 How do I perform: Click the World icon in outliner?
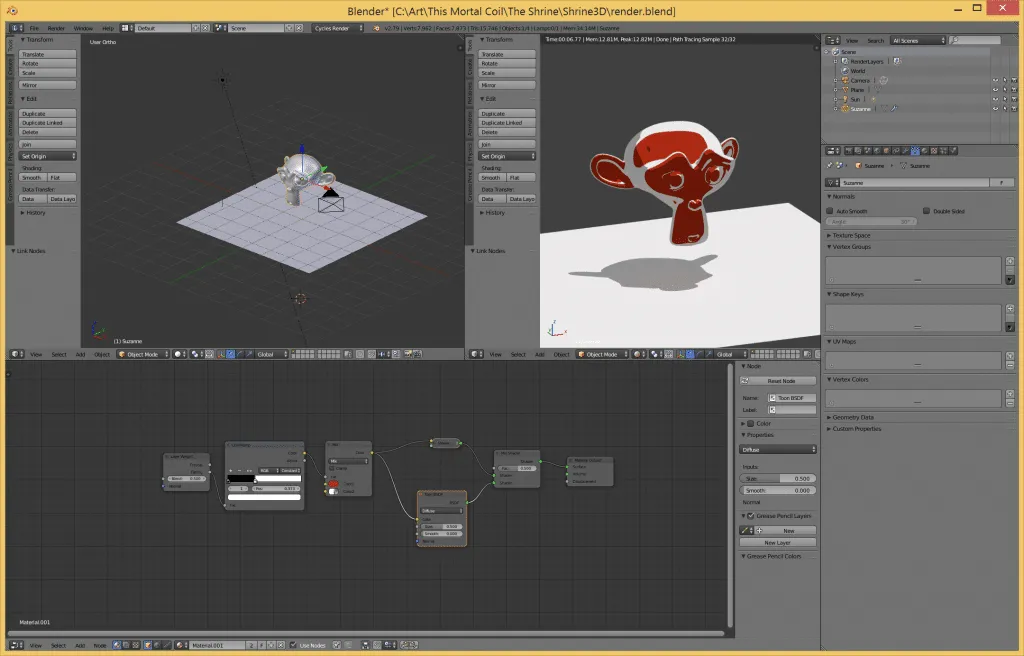(844, 71)
